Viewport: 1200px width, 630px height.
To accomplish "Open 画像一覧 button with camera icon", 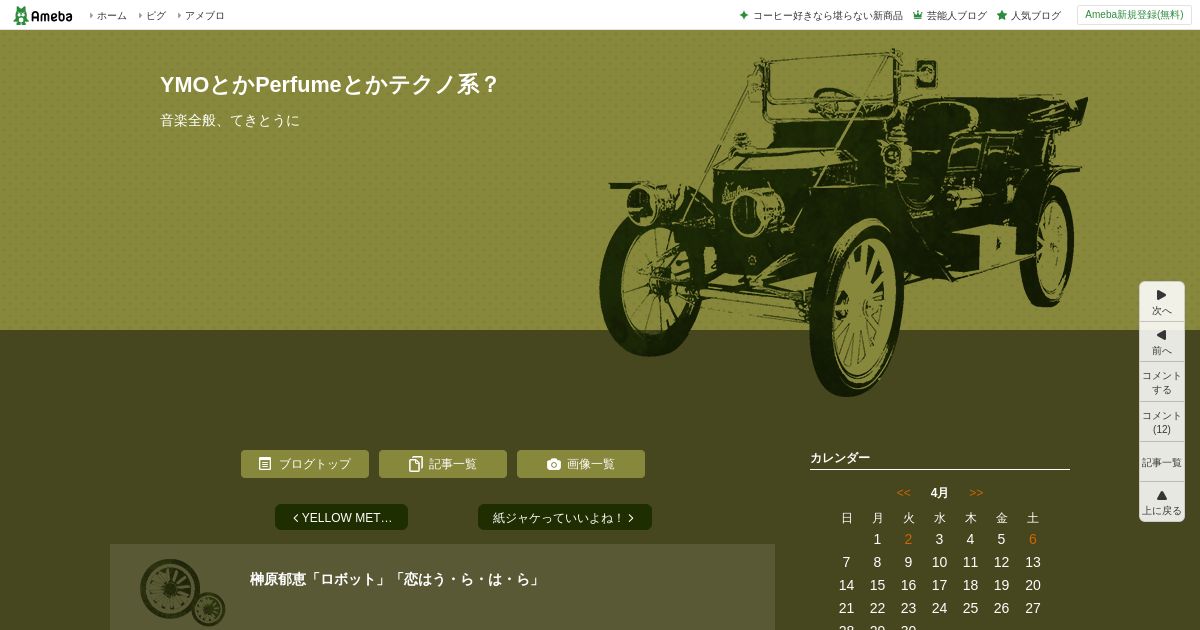I will 581,464.
